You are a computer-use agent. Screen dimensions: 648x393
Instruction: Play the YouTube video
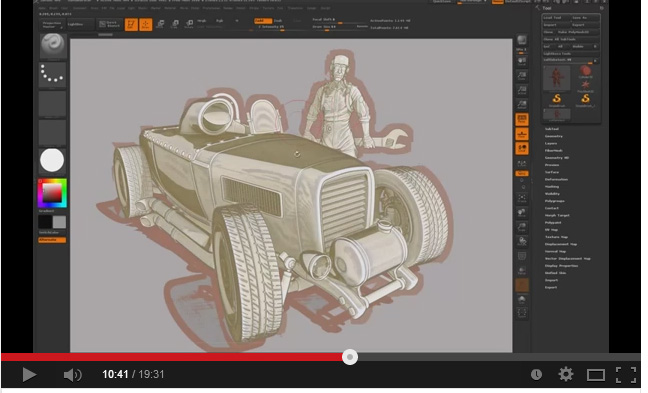29,375
